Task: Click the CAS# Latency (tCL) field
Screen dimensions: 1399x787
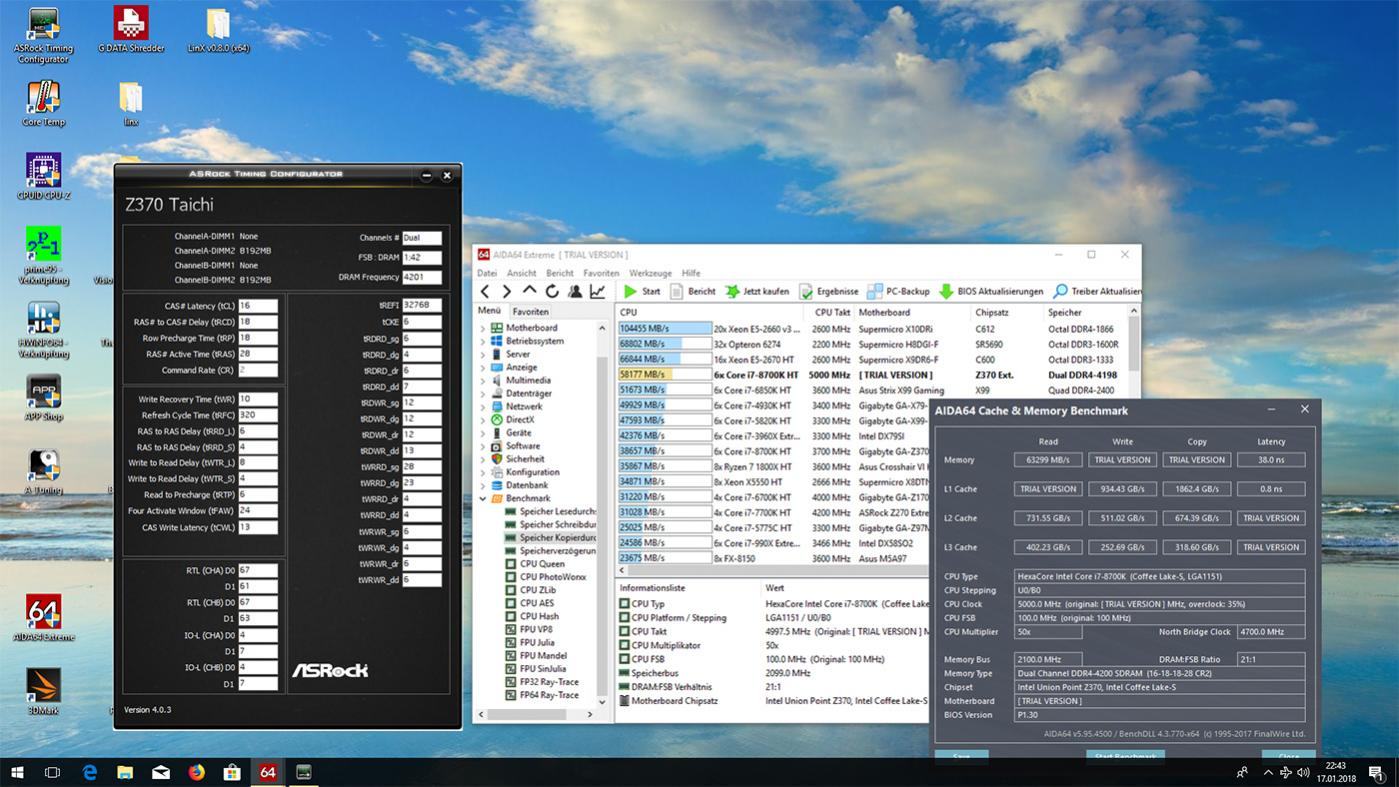Action: point(257,306)
